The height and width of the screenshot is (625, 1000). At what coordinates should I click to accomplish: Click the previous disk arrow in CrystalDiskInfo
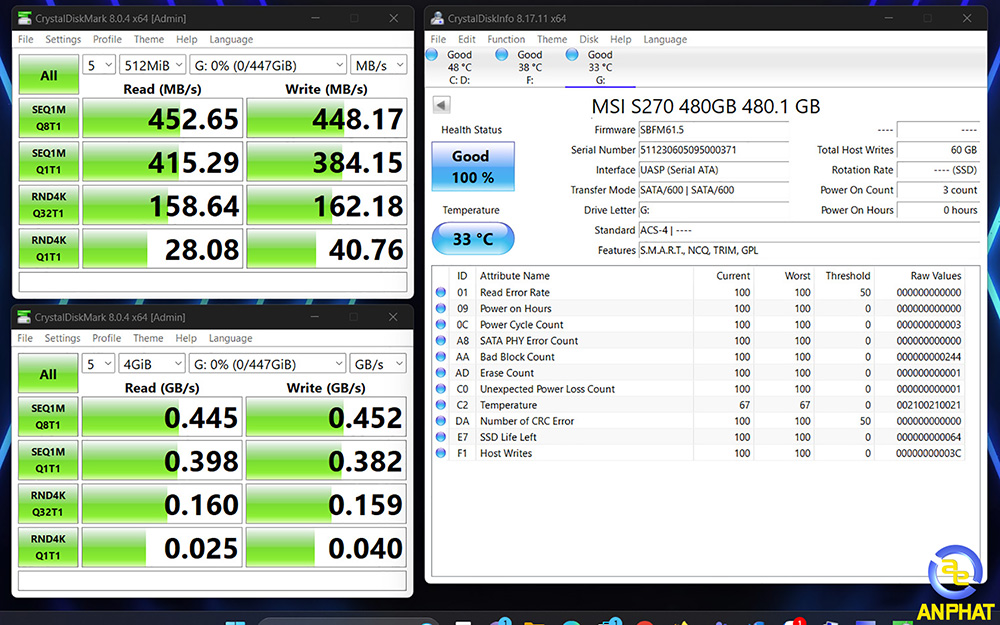click(x=441, y=105)
